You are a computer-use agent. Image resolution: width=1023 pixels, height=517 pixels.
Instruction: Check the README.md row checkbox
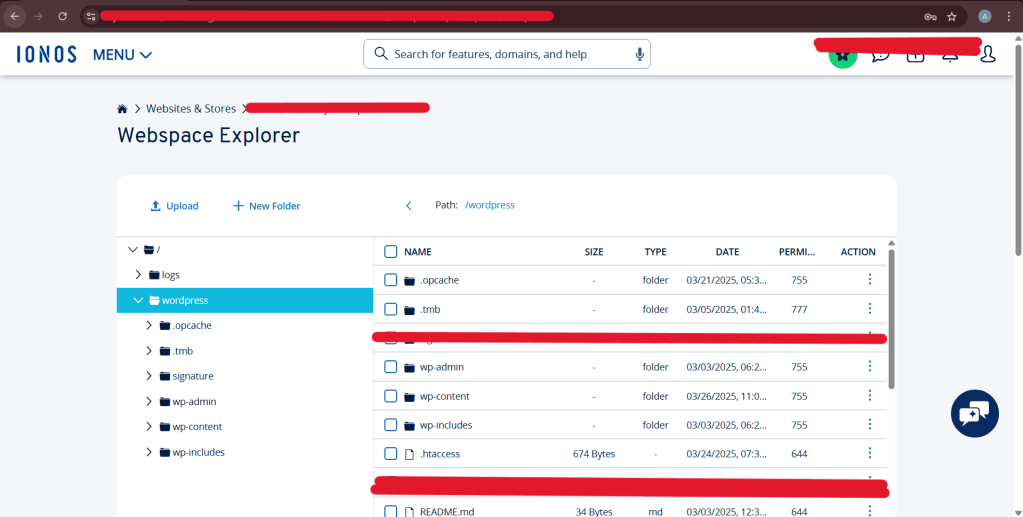[390, 511]
